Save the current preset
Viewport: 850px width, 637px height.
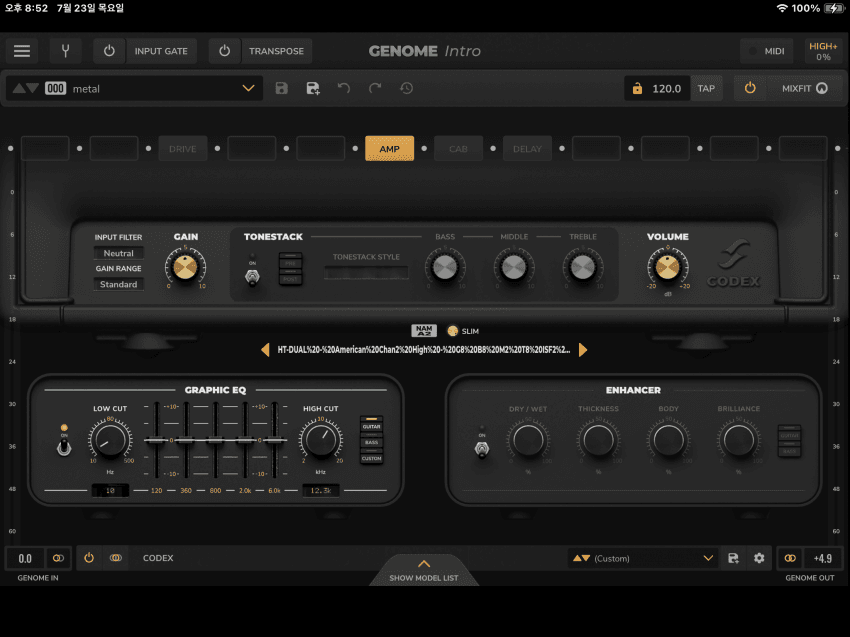tap(281, 88)
